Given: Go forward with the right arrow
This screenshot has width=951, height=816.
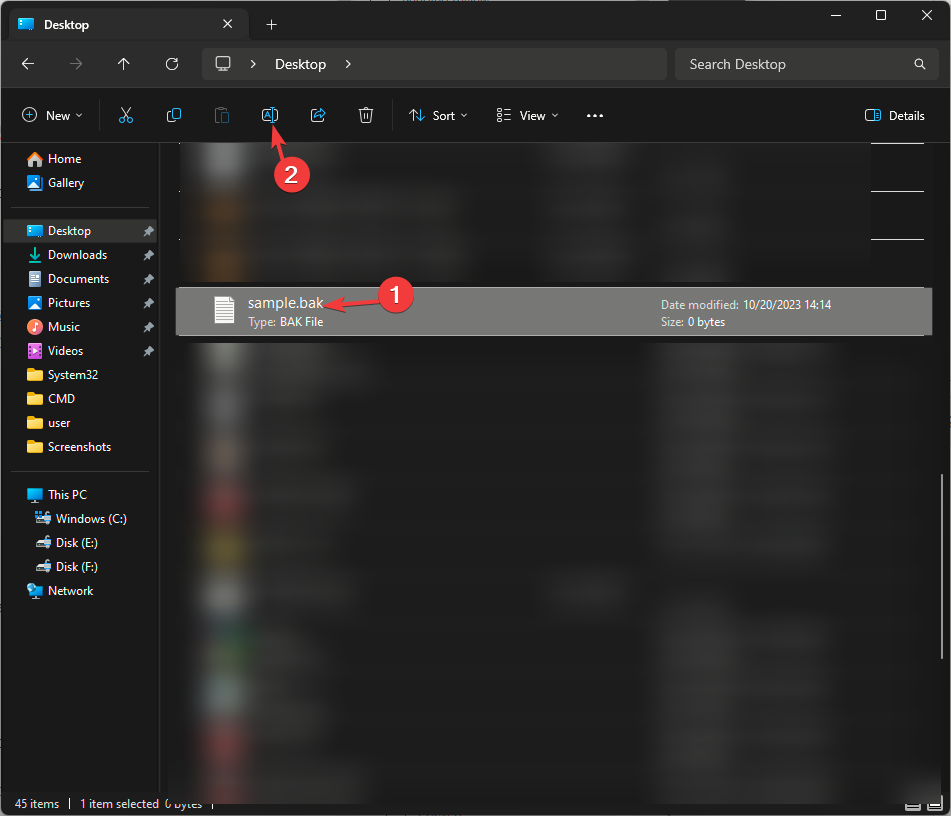Looking at the screenshot, I should (76, 64).
